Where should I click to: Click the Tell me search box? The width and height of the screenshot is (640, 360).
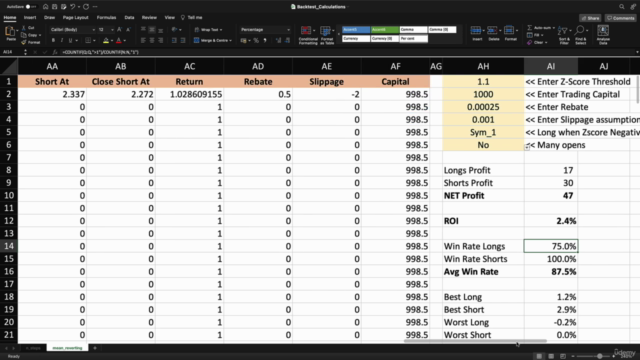point(192,18)
